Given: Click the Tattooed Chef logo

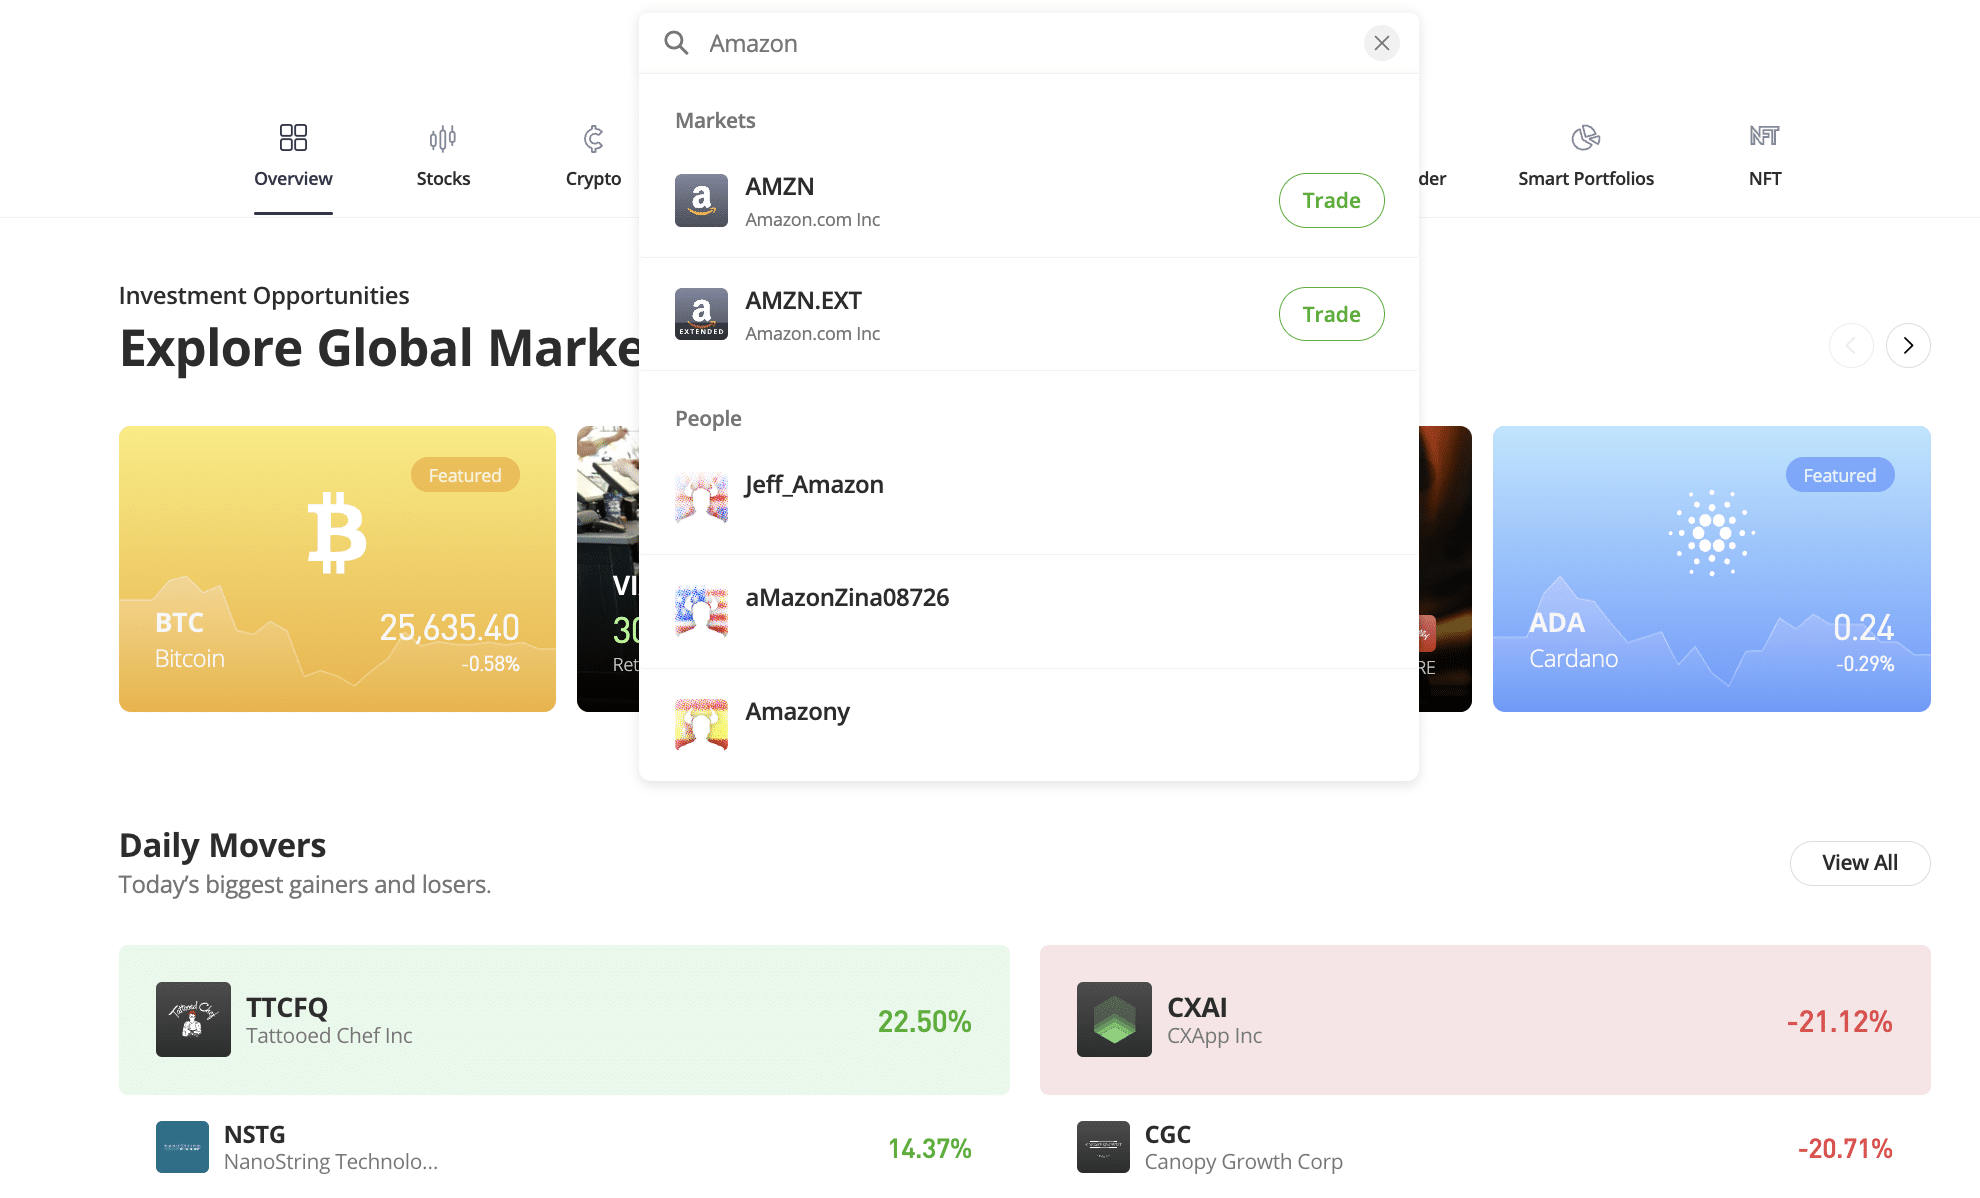Looking at the screenshot, I should (193, 1020).
